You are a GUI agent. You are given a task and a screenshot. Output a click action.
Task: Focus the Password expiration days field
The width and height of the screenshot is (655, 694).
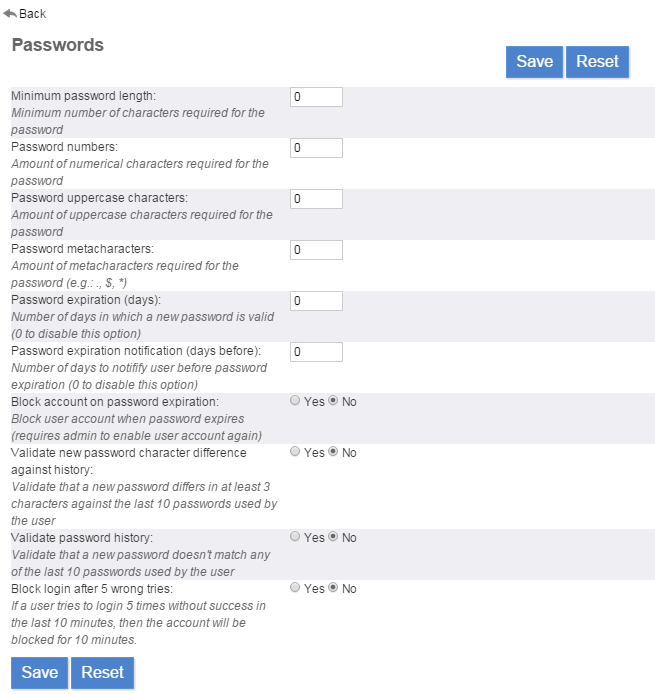coord(316,301)
